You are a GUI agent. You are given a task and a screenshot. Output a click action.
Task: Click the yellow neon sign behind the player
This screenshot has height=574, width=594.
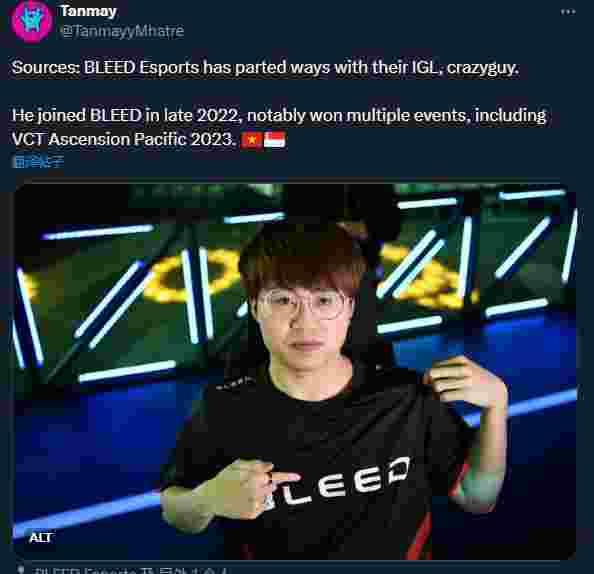189,277
